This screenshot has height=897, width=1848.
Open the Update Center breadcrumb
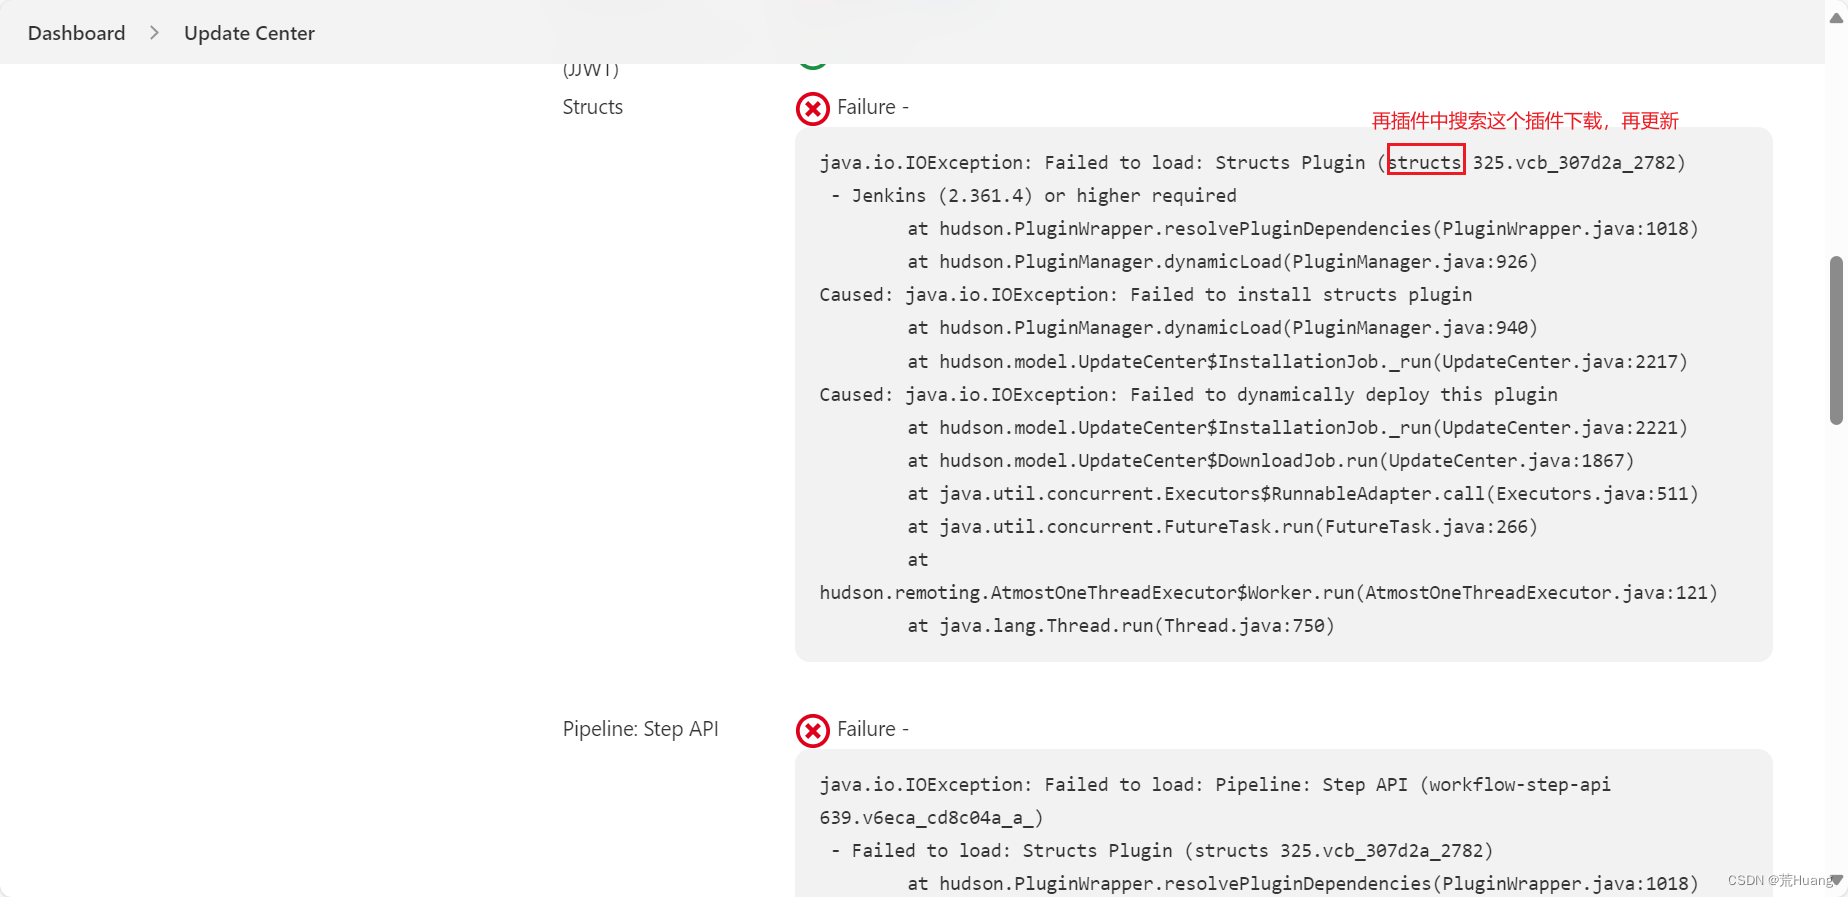pyautogui.click(x=249, y=33)
